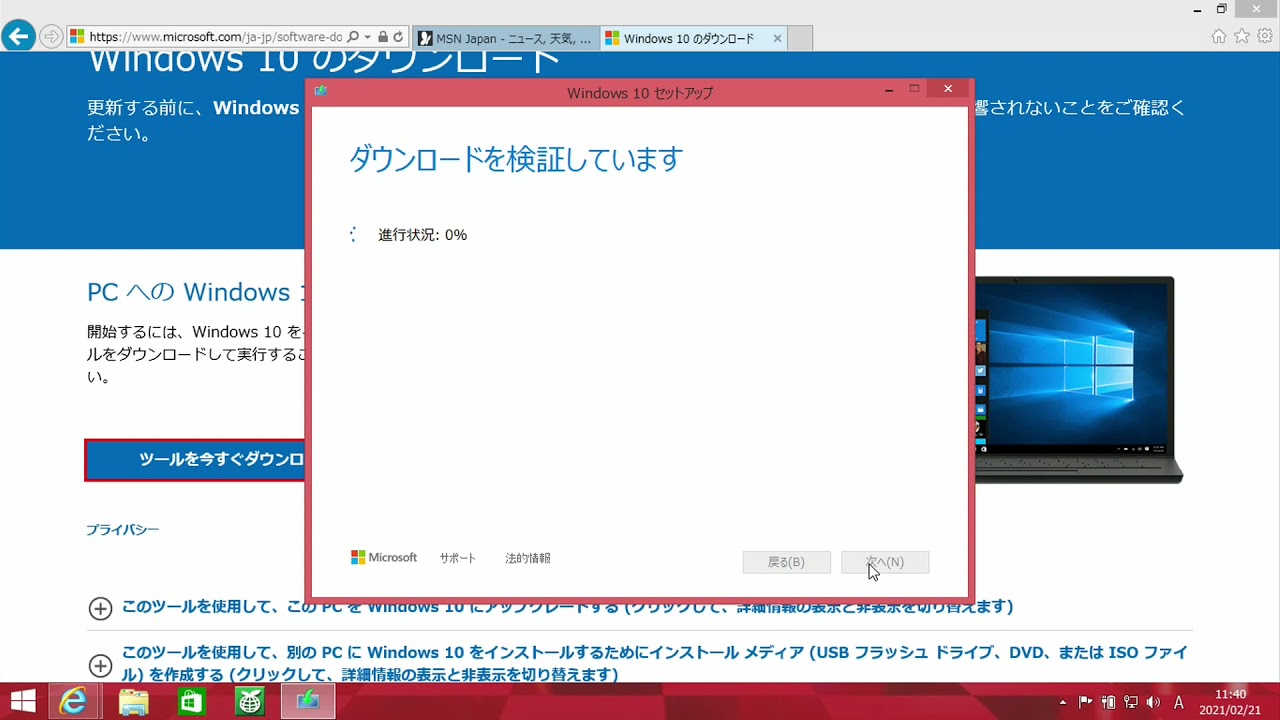1280x720 pixels.
Task: Click the battery power icon in tray
Action: tap(1108, 702)
